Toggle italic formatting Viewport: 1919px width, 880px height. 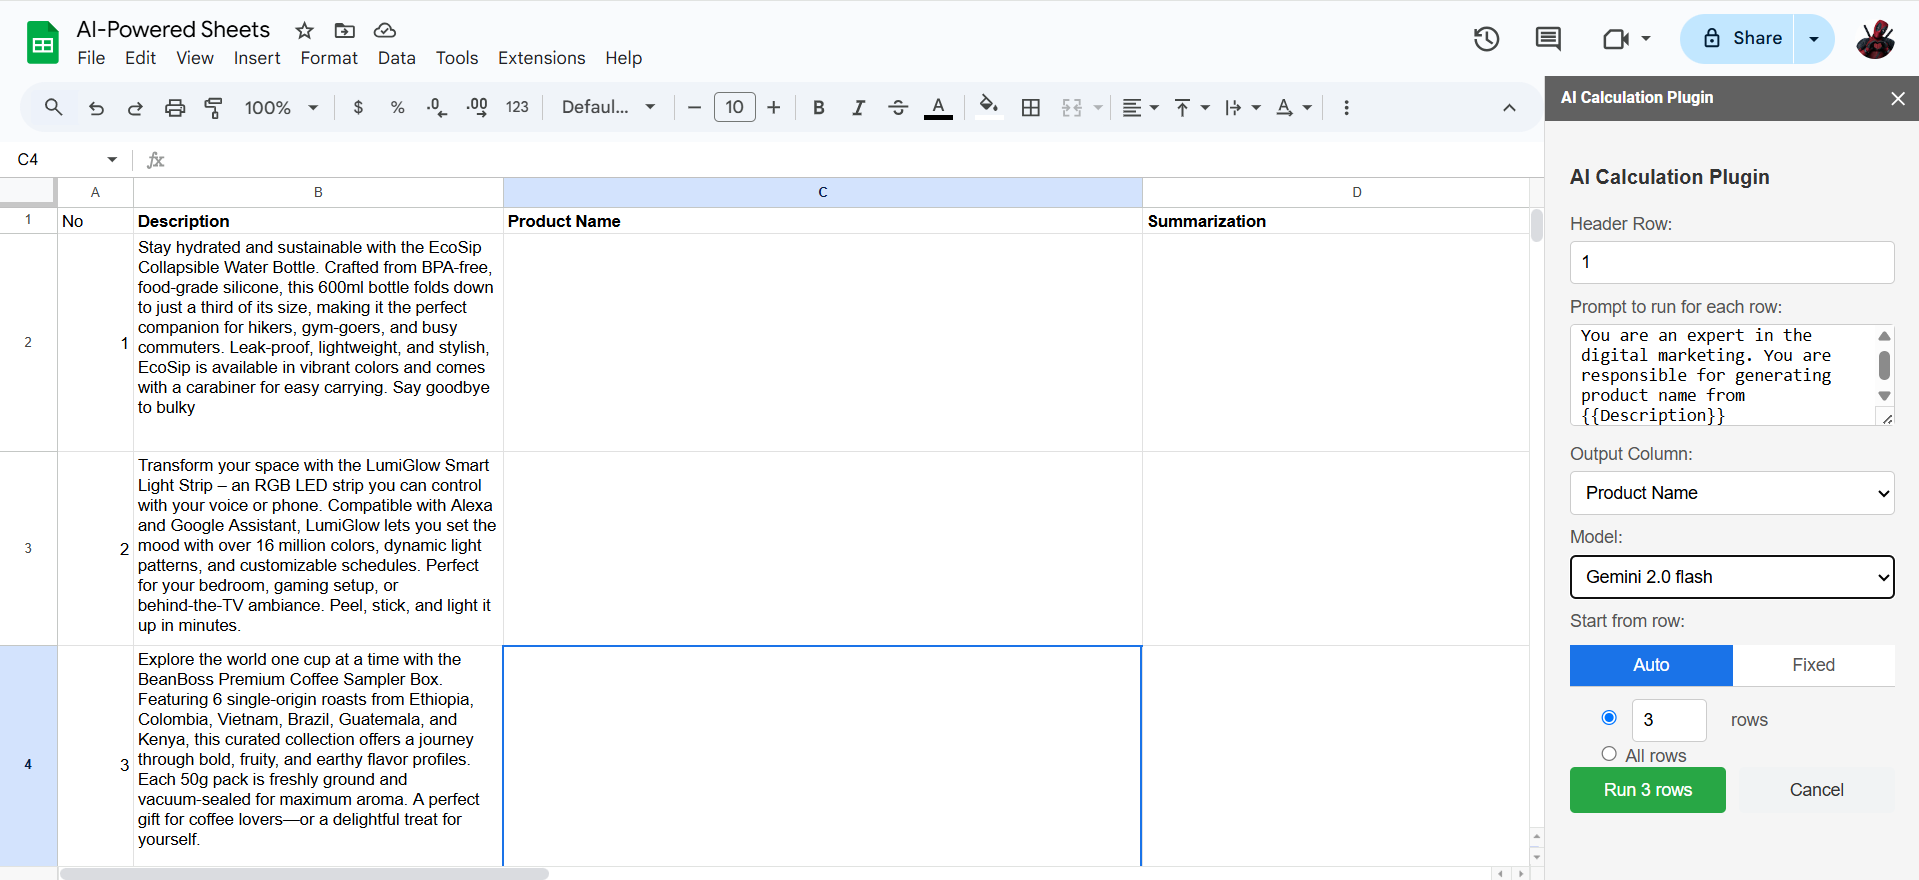click(x=858, y=108)
